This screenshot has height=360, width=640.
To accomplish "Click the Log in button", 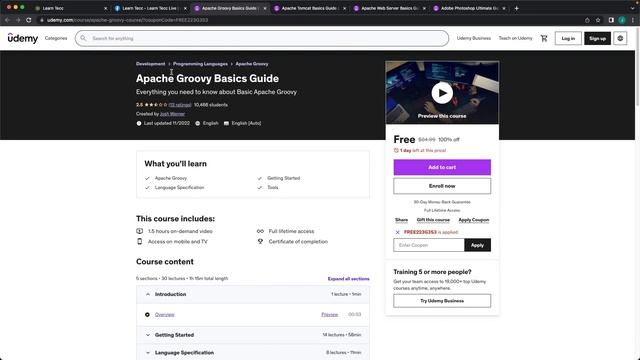I will [568, 38].
